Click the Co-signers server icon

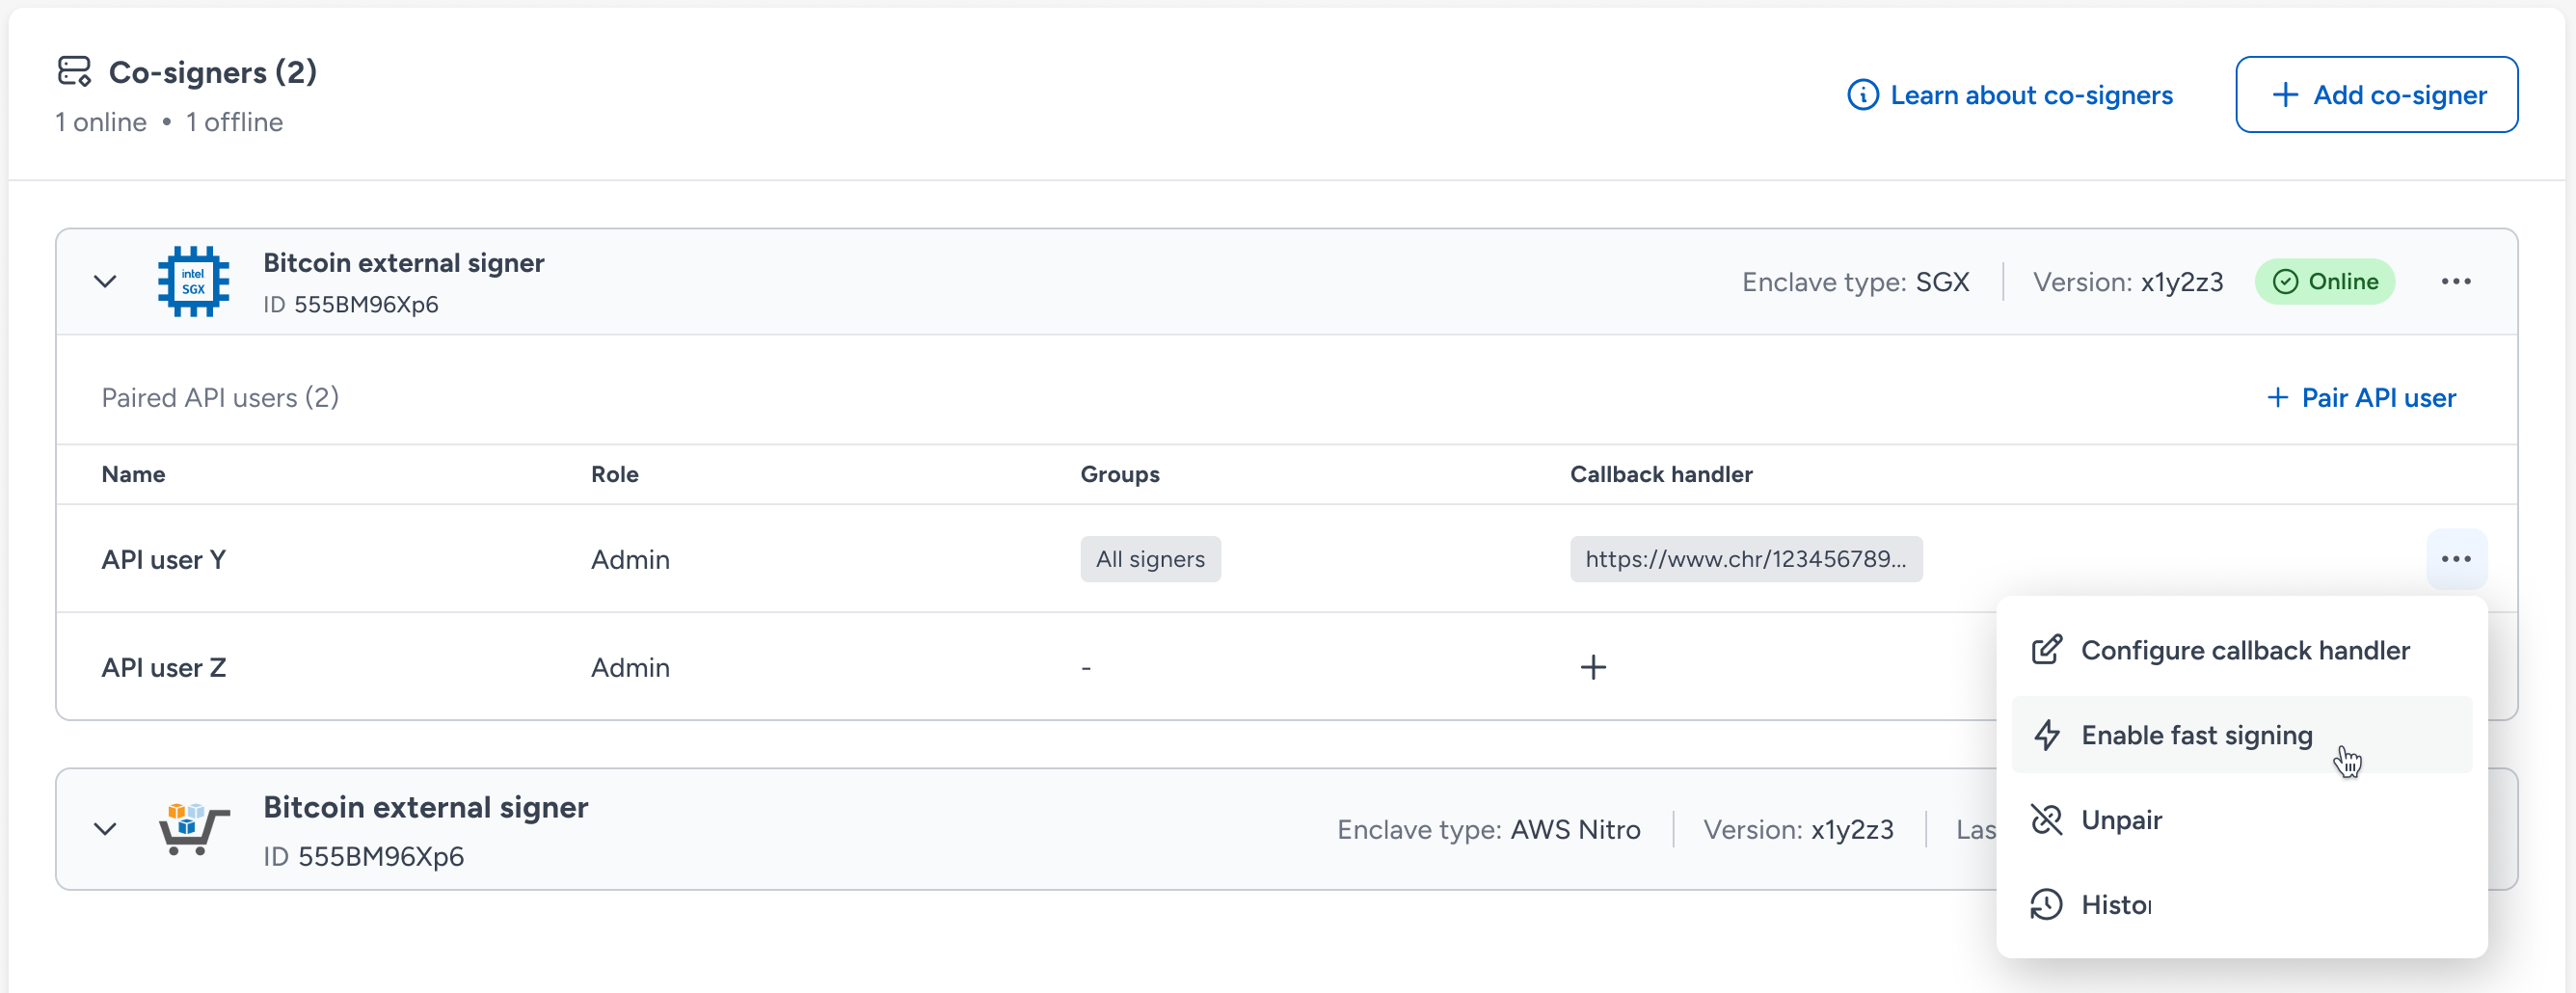(x=74, y=72)
